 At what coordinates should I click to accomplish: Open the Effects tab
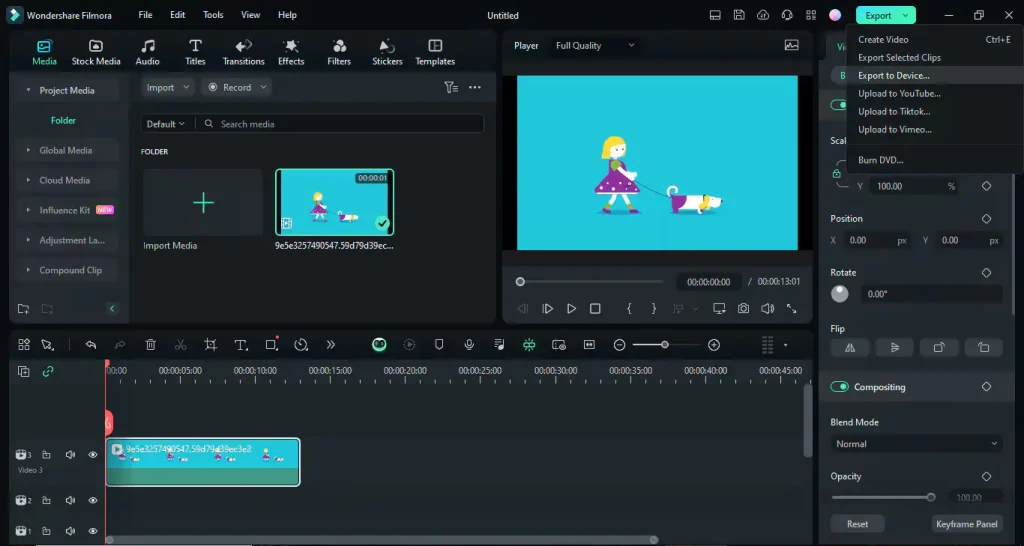[x=291, y=52]
